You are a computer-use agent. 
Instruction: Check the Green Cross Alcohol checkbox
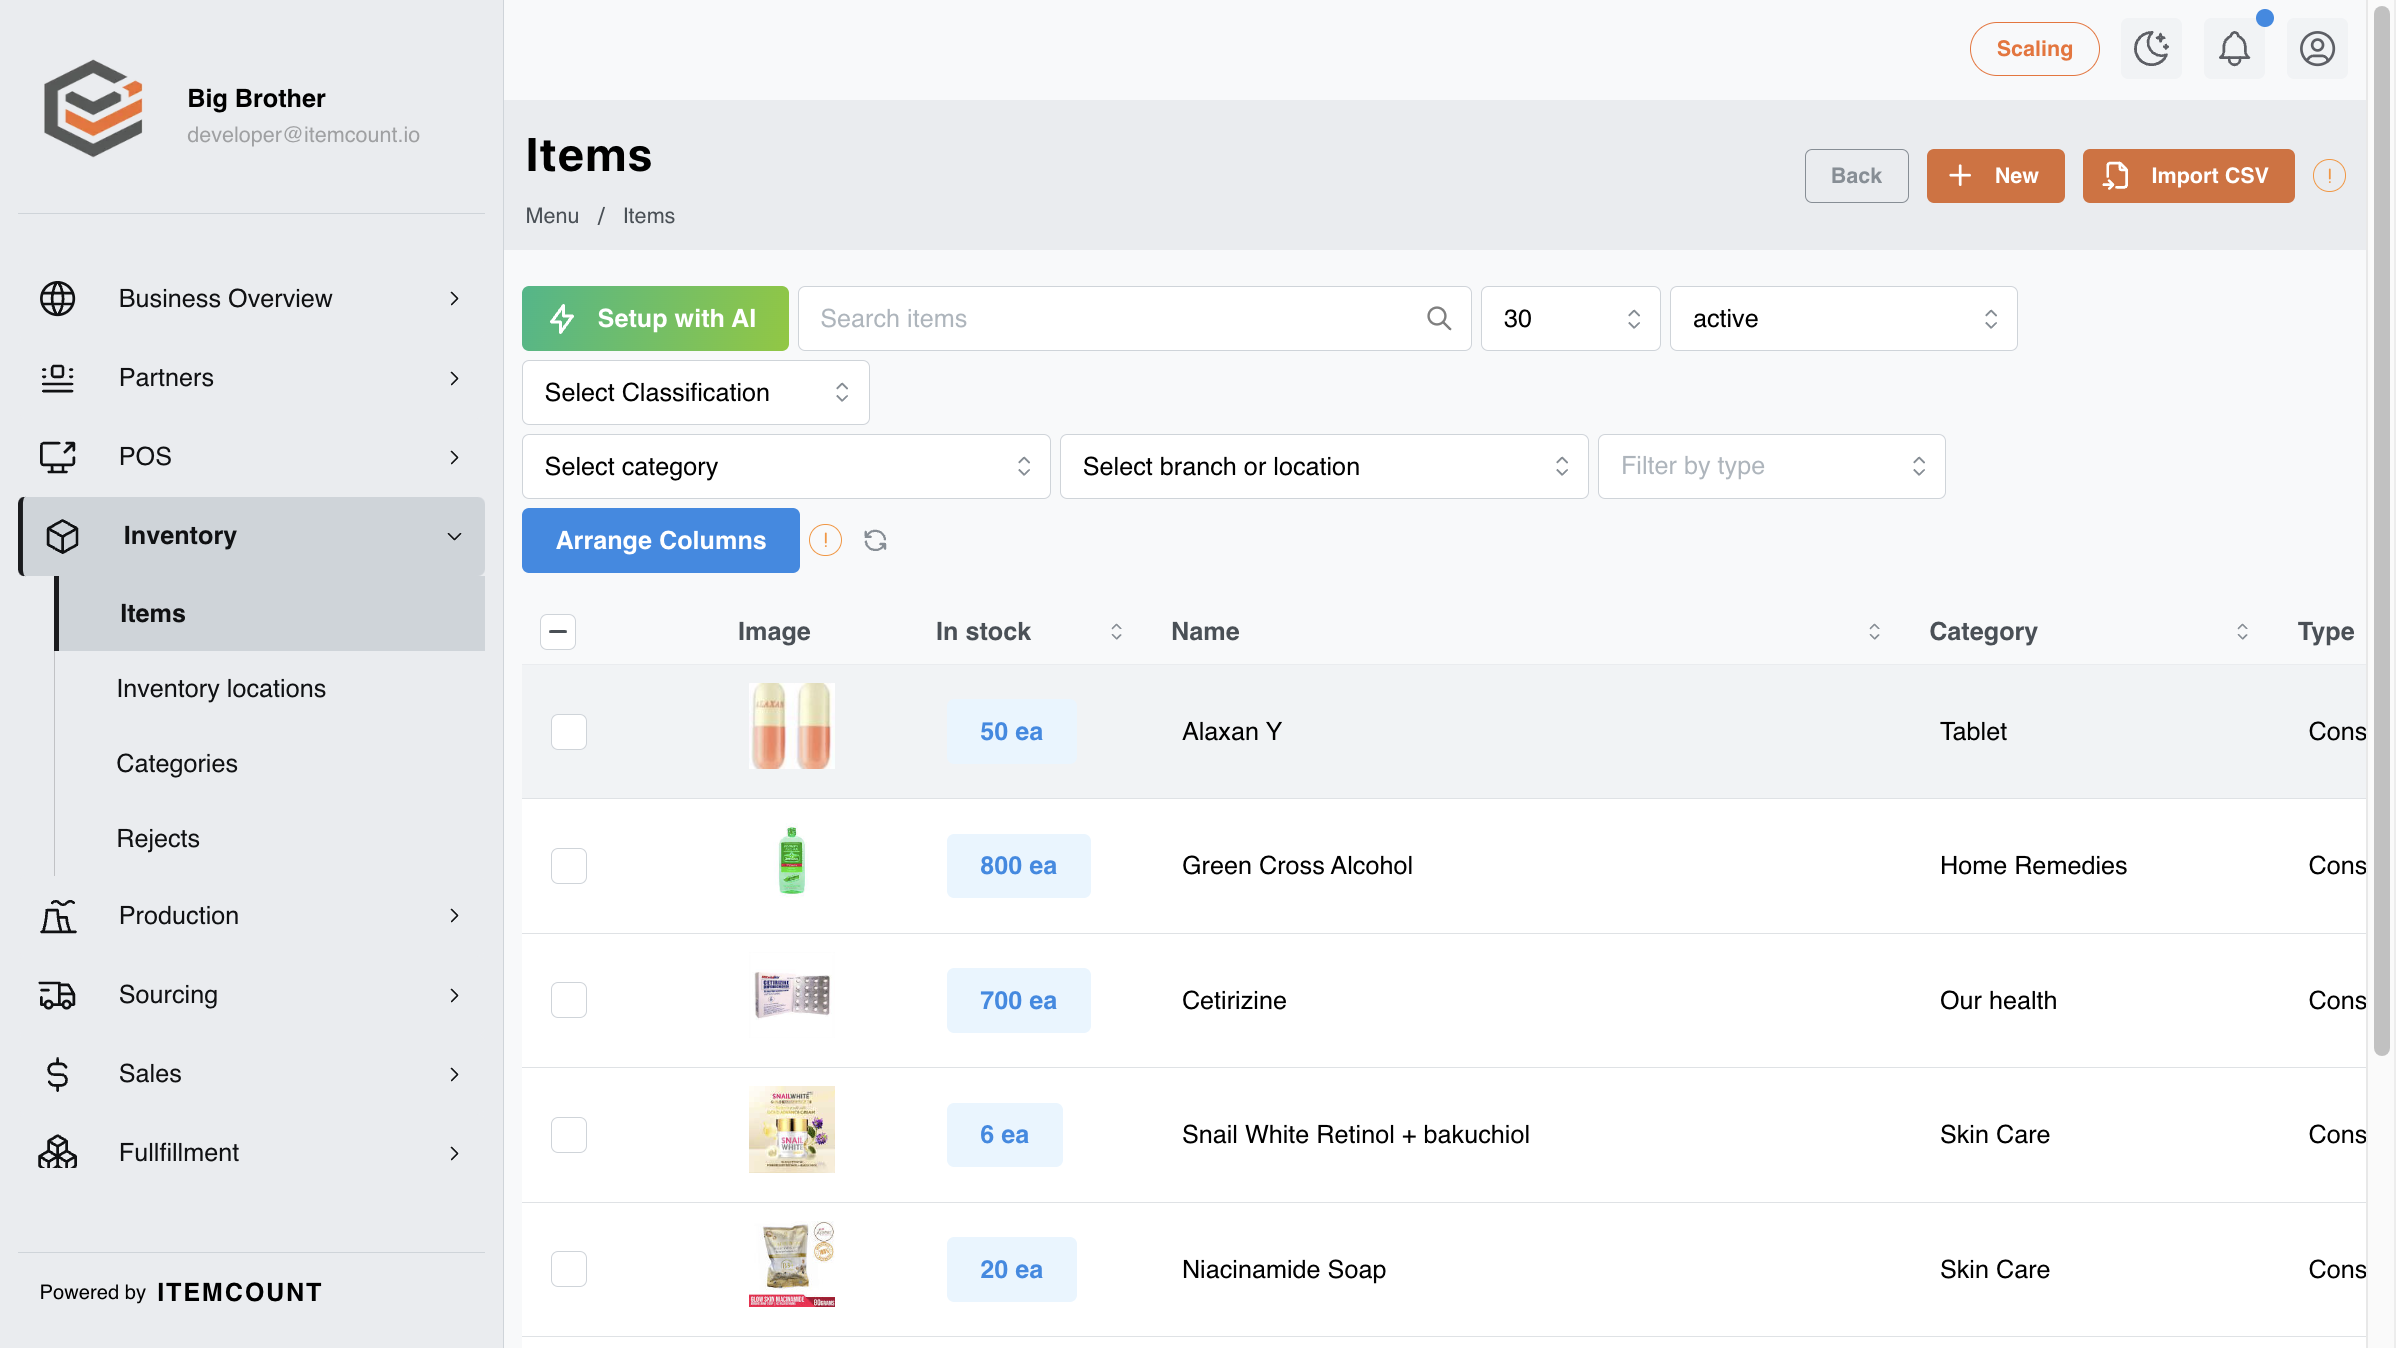tap(569, 866)
